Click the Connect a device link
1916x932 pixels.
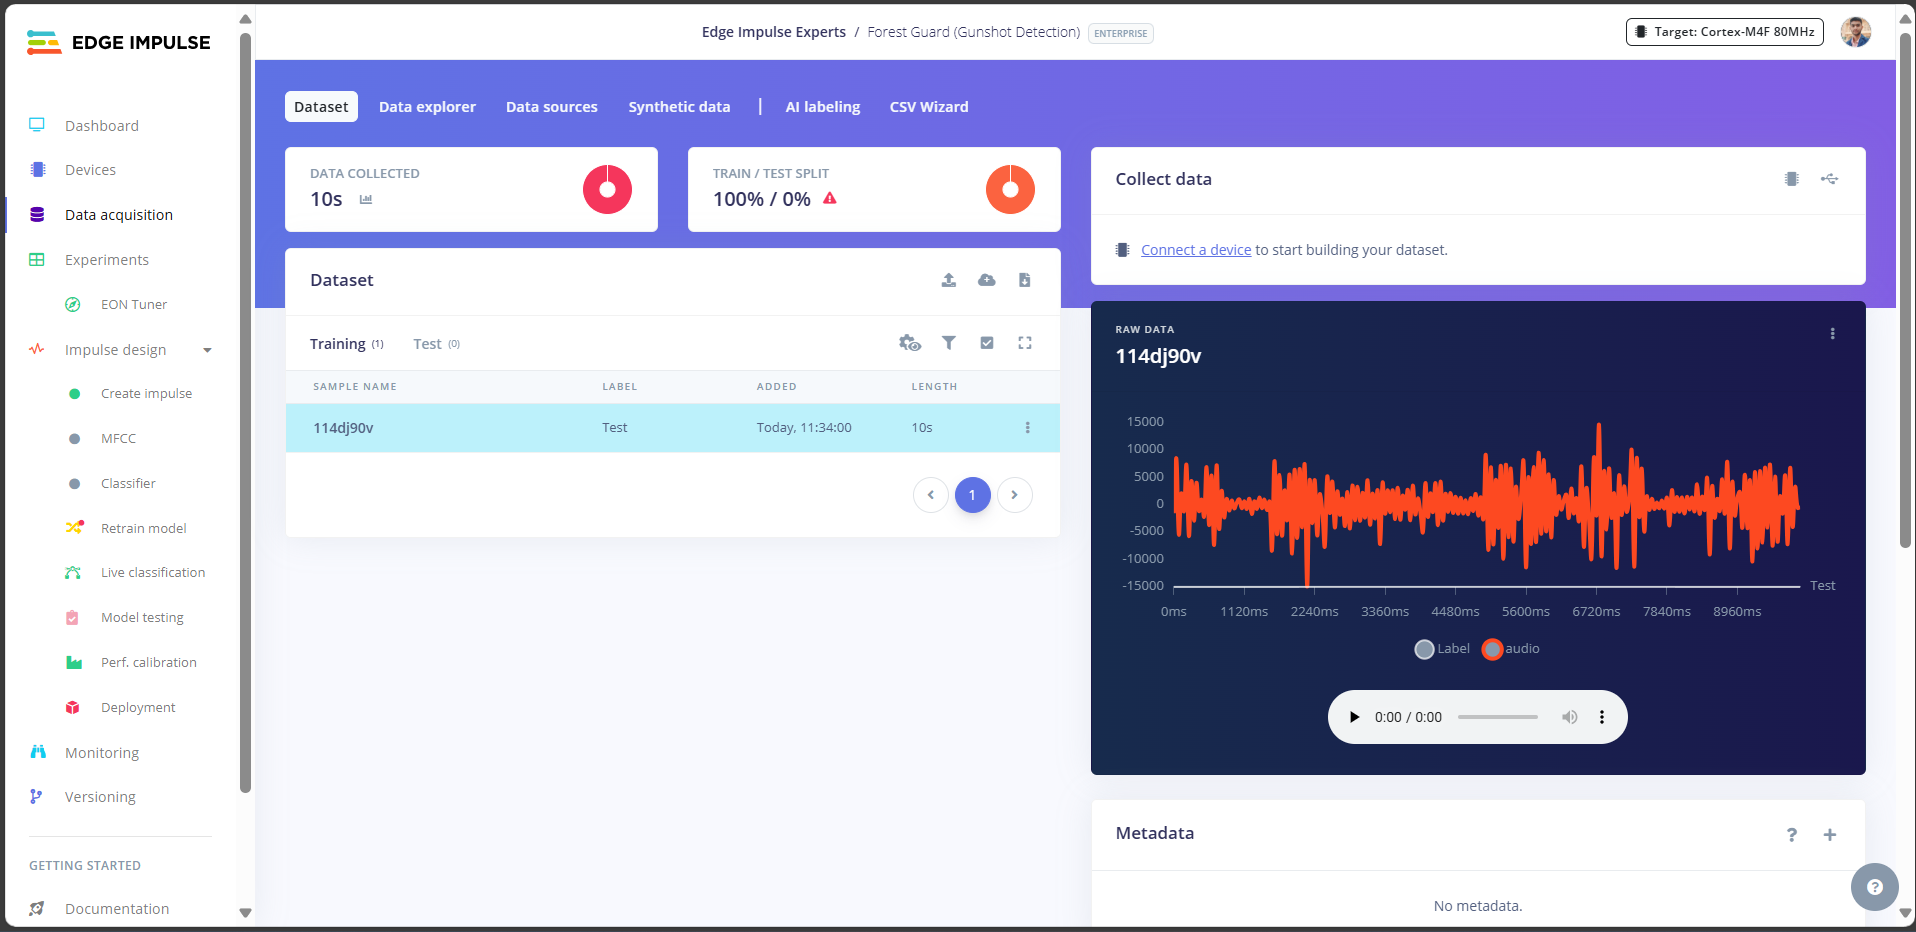click(1196, 250)
